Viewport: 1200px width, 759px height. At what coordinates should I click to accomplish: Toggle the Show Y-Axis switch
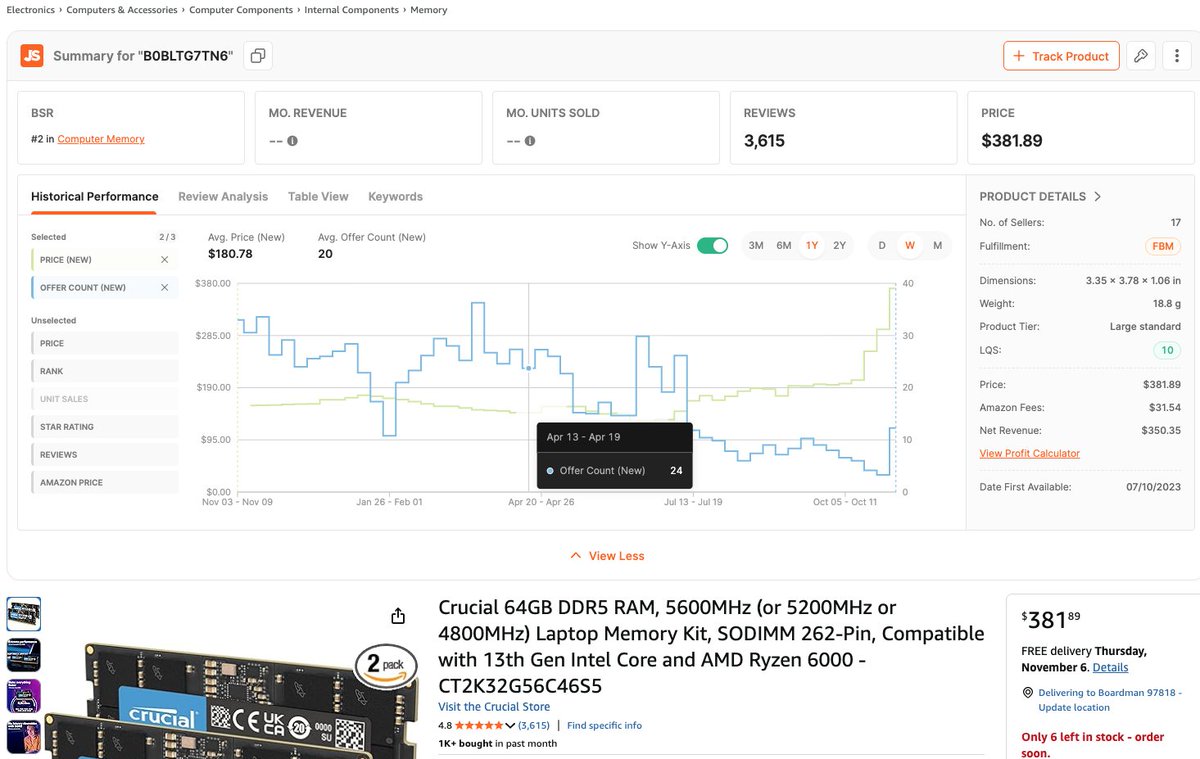[712, 246]
